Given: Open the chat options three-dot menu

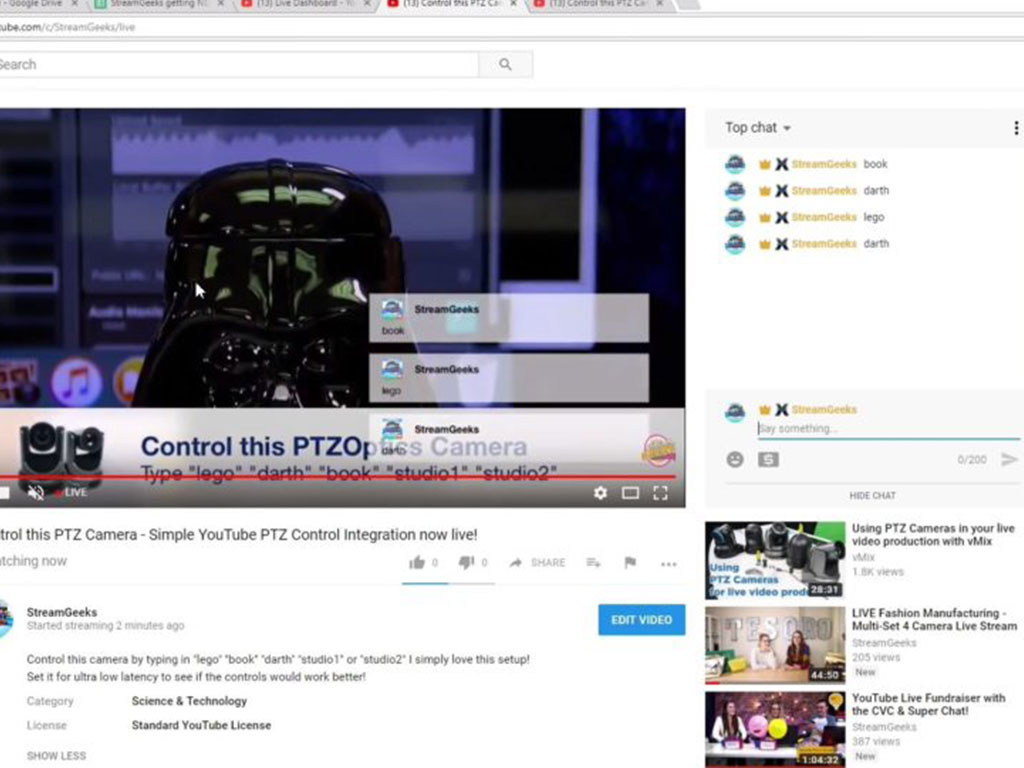Looking at the screenshot, I should pos(1016,128).
